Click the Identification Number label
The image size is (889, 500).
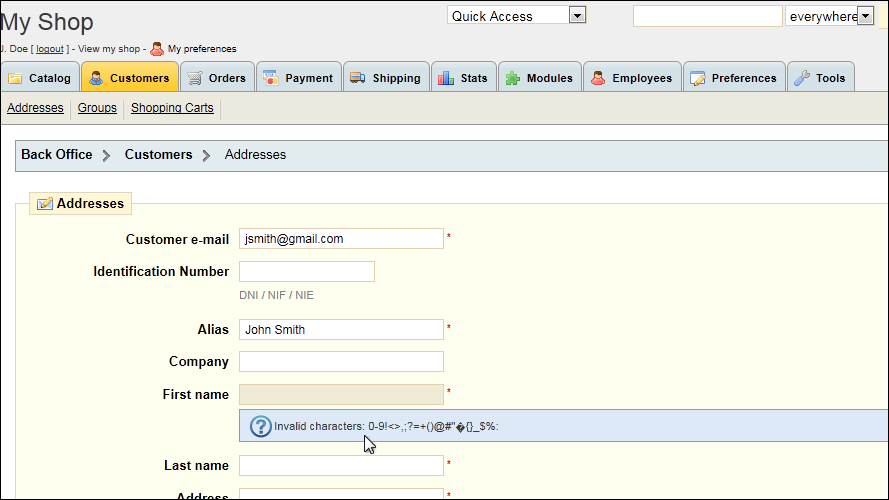(161, 272)
